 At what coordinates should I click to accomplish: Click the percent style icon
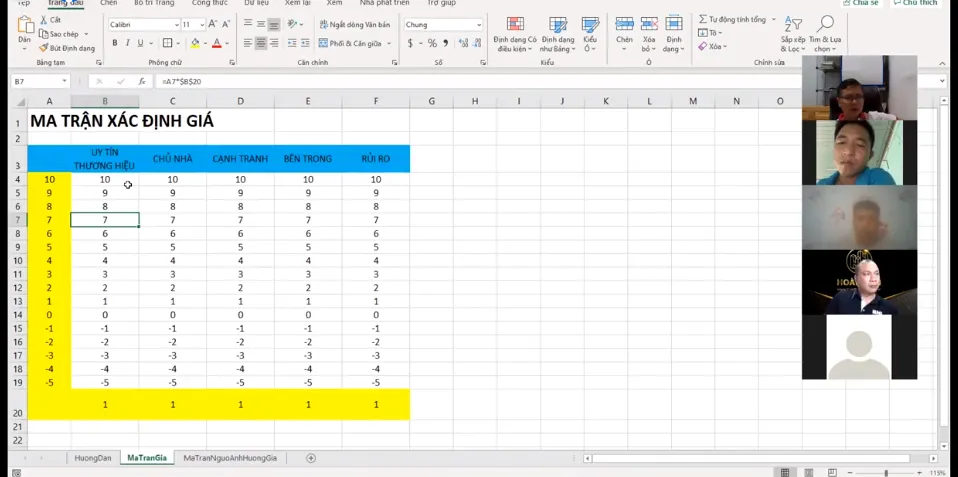point(432,43)
